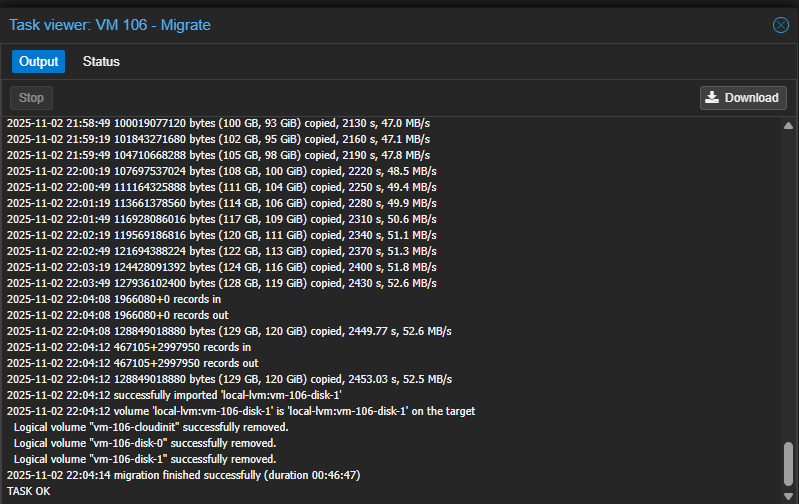Screen dimensions: 799x504
Task: Click the scrollbar down arrow
Action: (788, 494)
